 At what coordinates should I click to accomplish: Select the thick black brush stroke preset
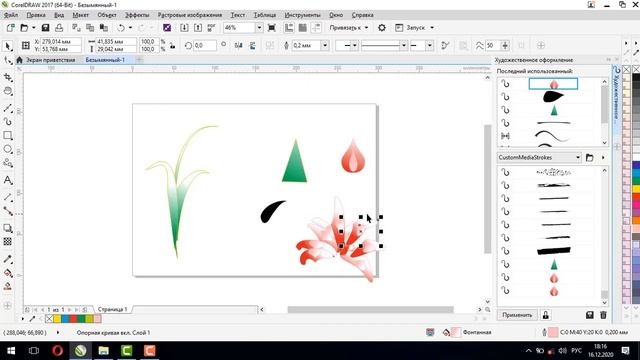[x=553, y=251]
